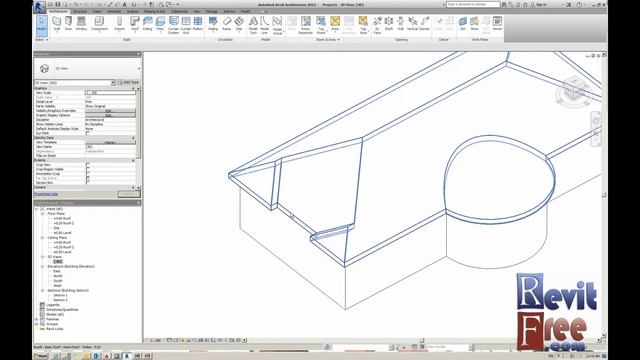Select the Door tool

point(68,24)
